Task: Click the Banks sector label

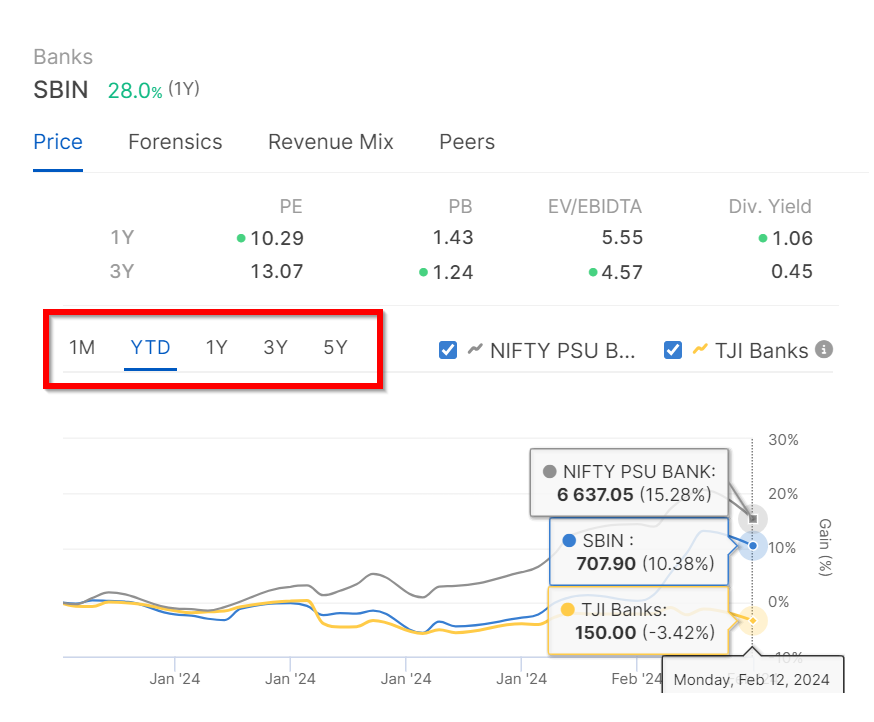Action: click(63, 57)
